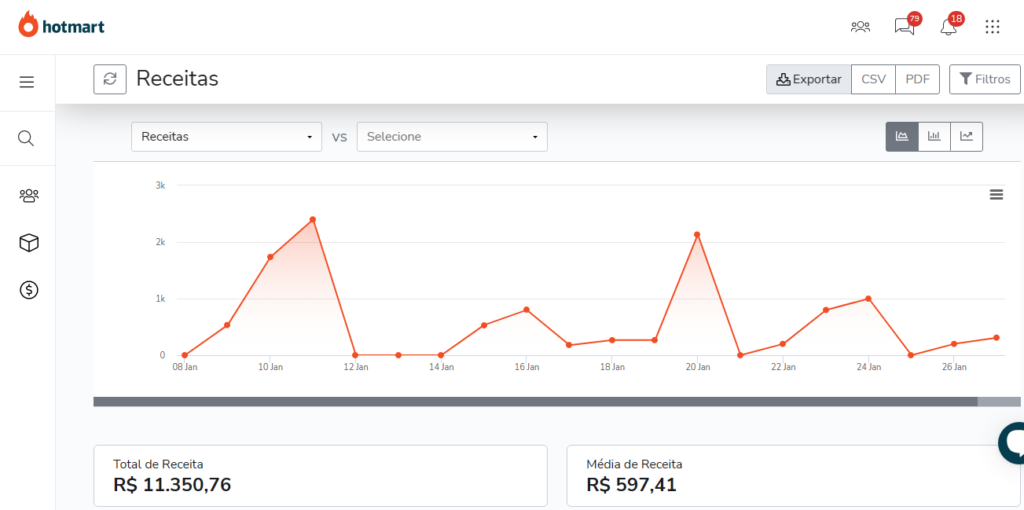Open the sidebar users group icon
The height and width of the screenshot is (510, 1024).
29,196
